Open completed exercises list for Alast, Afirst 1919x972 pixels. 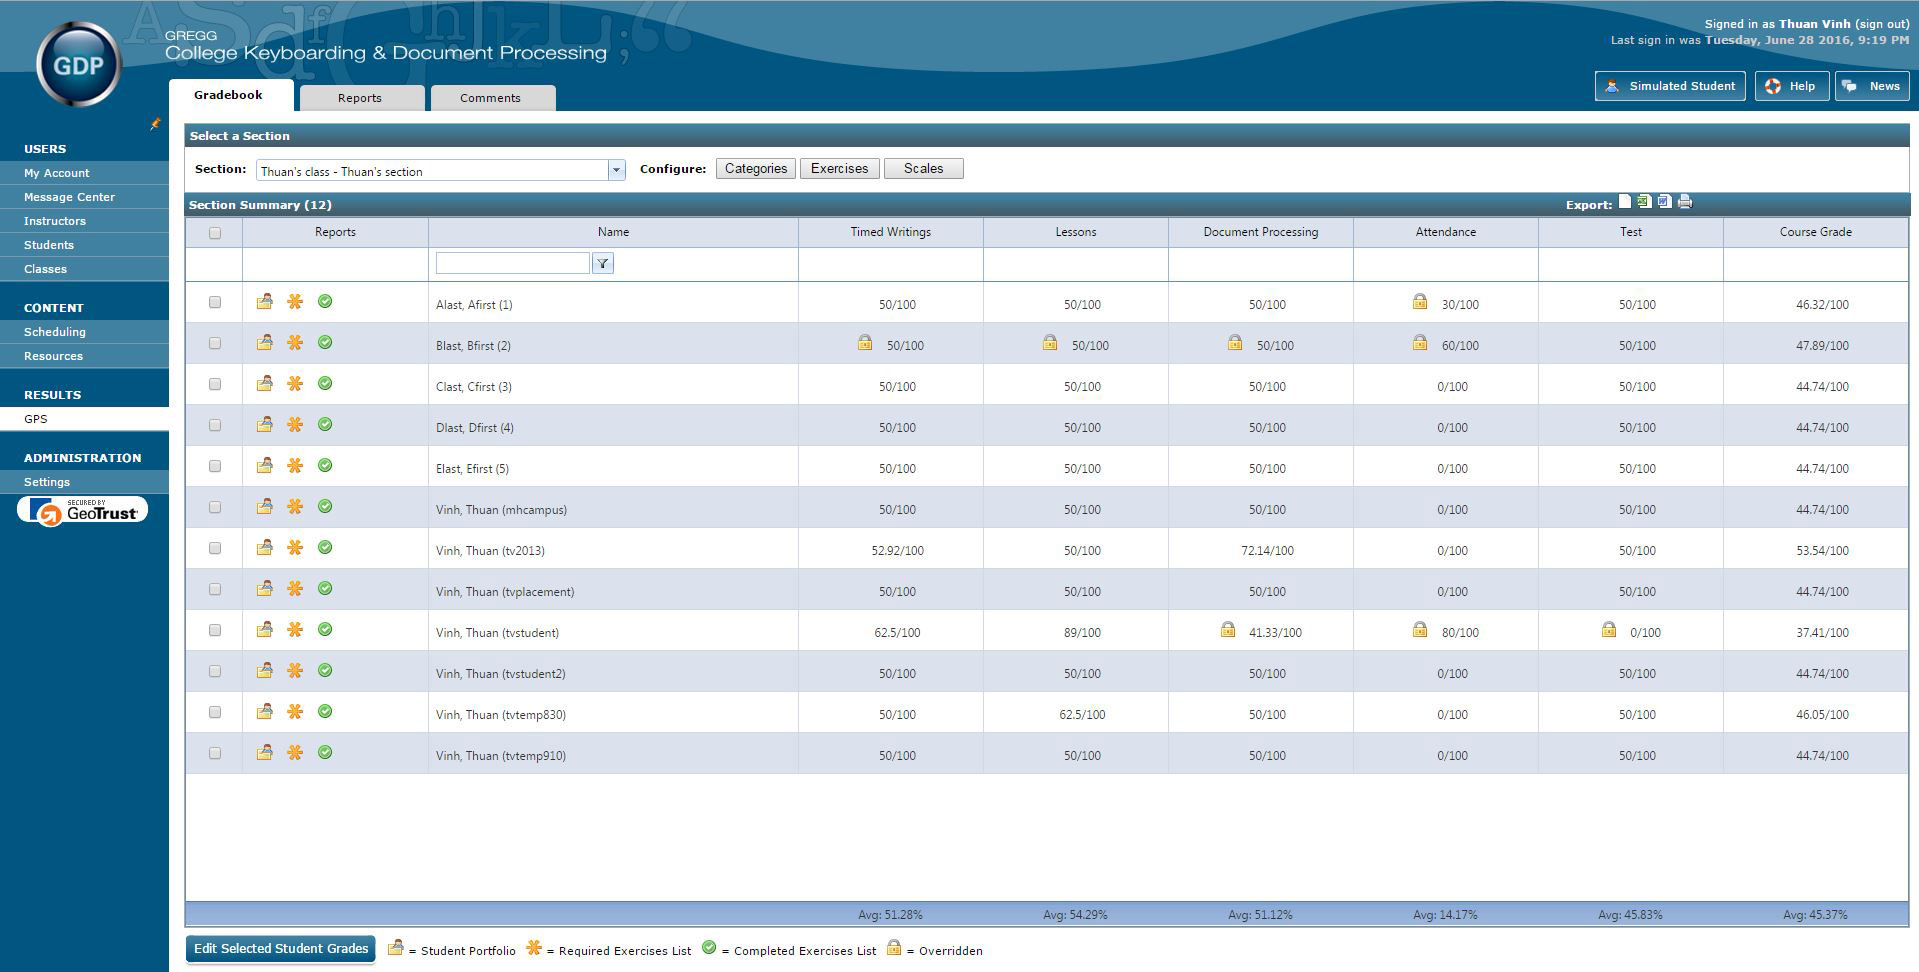(x=325, y=301)
